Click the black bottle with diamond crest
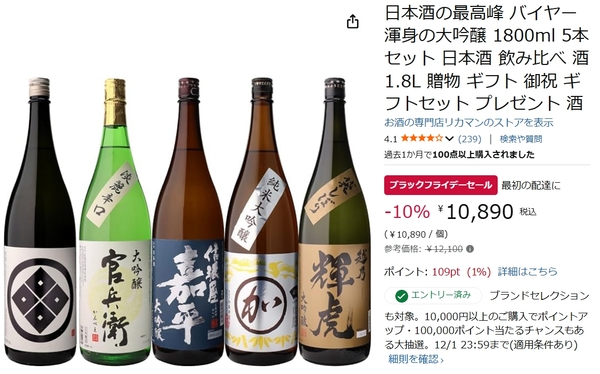Image resolution: width=600 pixels, height=374 pixels. point(40,221)
